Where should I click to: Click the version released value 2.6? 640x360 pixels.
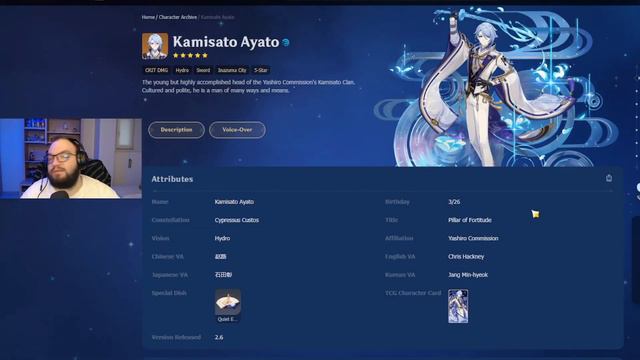[x=219, y=337]
